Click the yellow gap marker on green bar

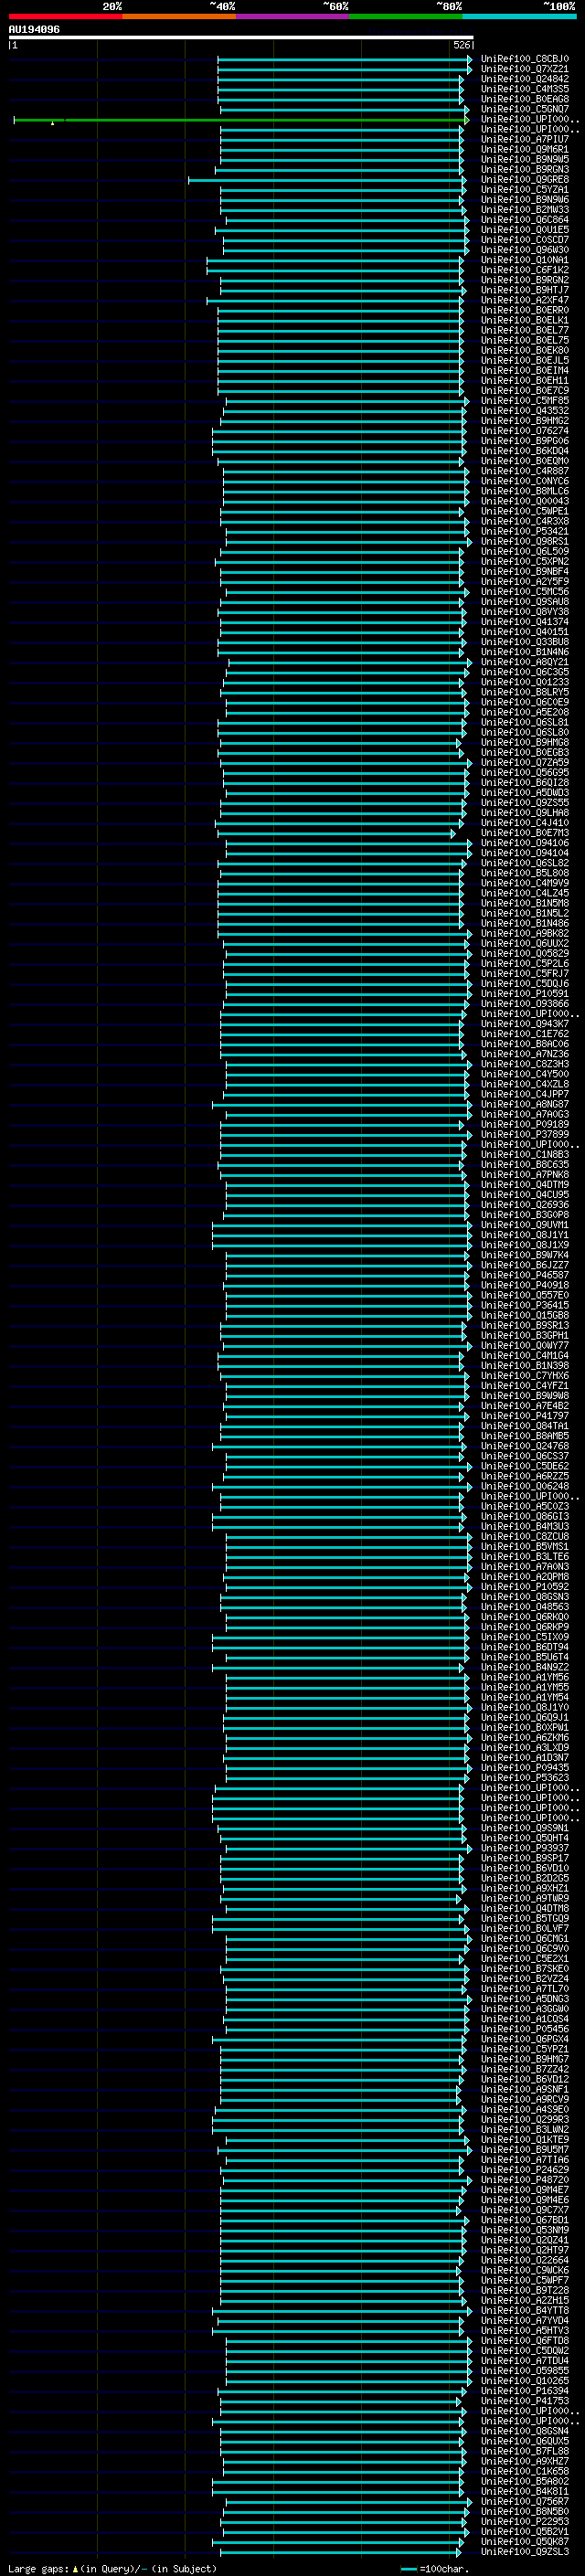tap(52, 122)
